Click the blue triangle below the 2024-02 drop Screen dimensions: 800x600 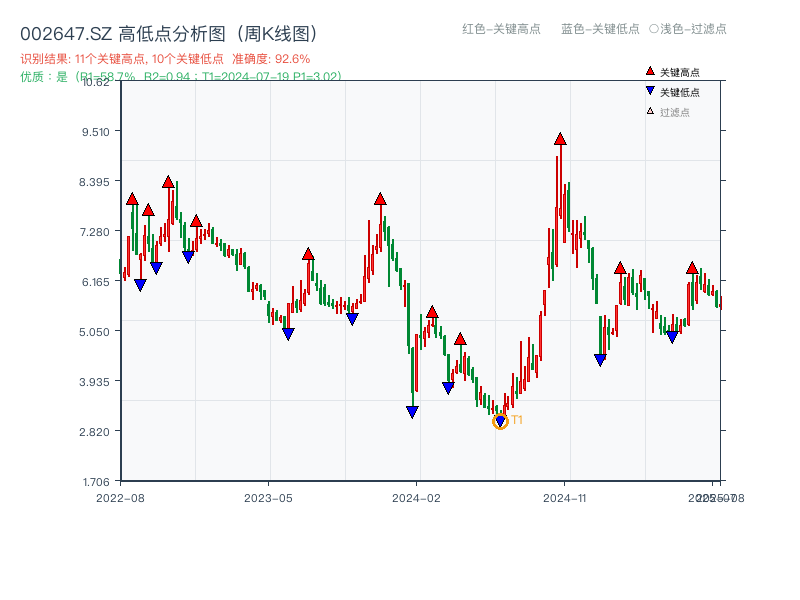pyautogui.click(x=412, y=412)
